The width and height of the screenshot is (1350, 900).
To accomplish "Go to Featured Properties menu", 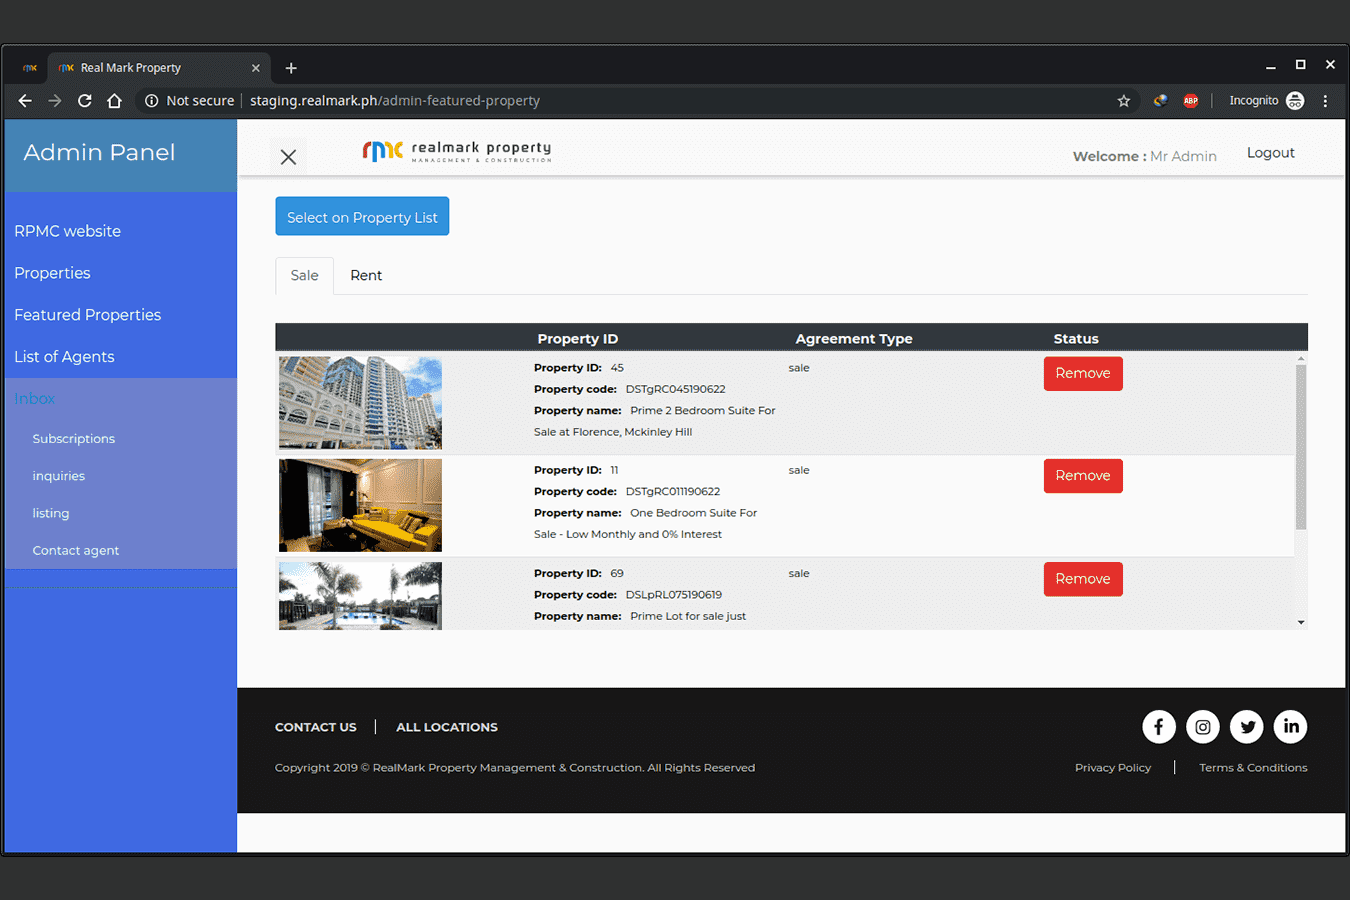I will 88,315.
